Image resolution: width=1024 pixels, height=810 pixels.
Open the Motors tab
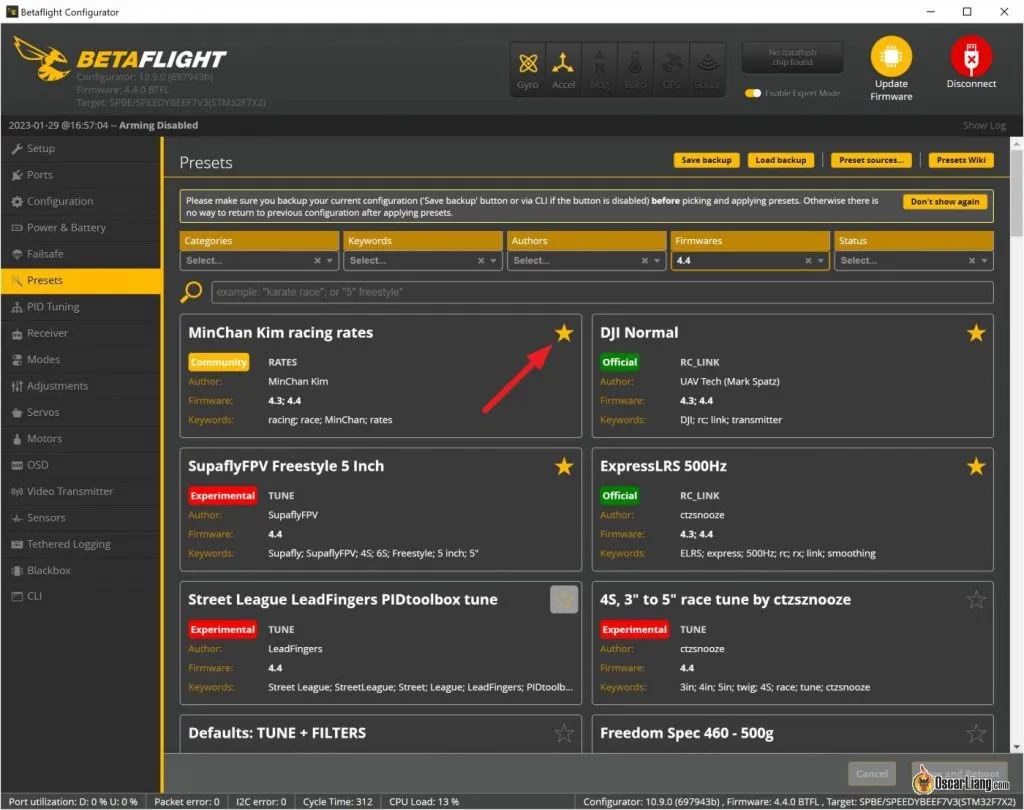(x=81, y=439)
